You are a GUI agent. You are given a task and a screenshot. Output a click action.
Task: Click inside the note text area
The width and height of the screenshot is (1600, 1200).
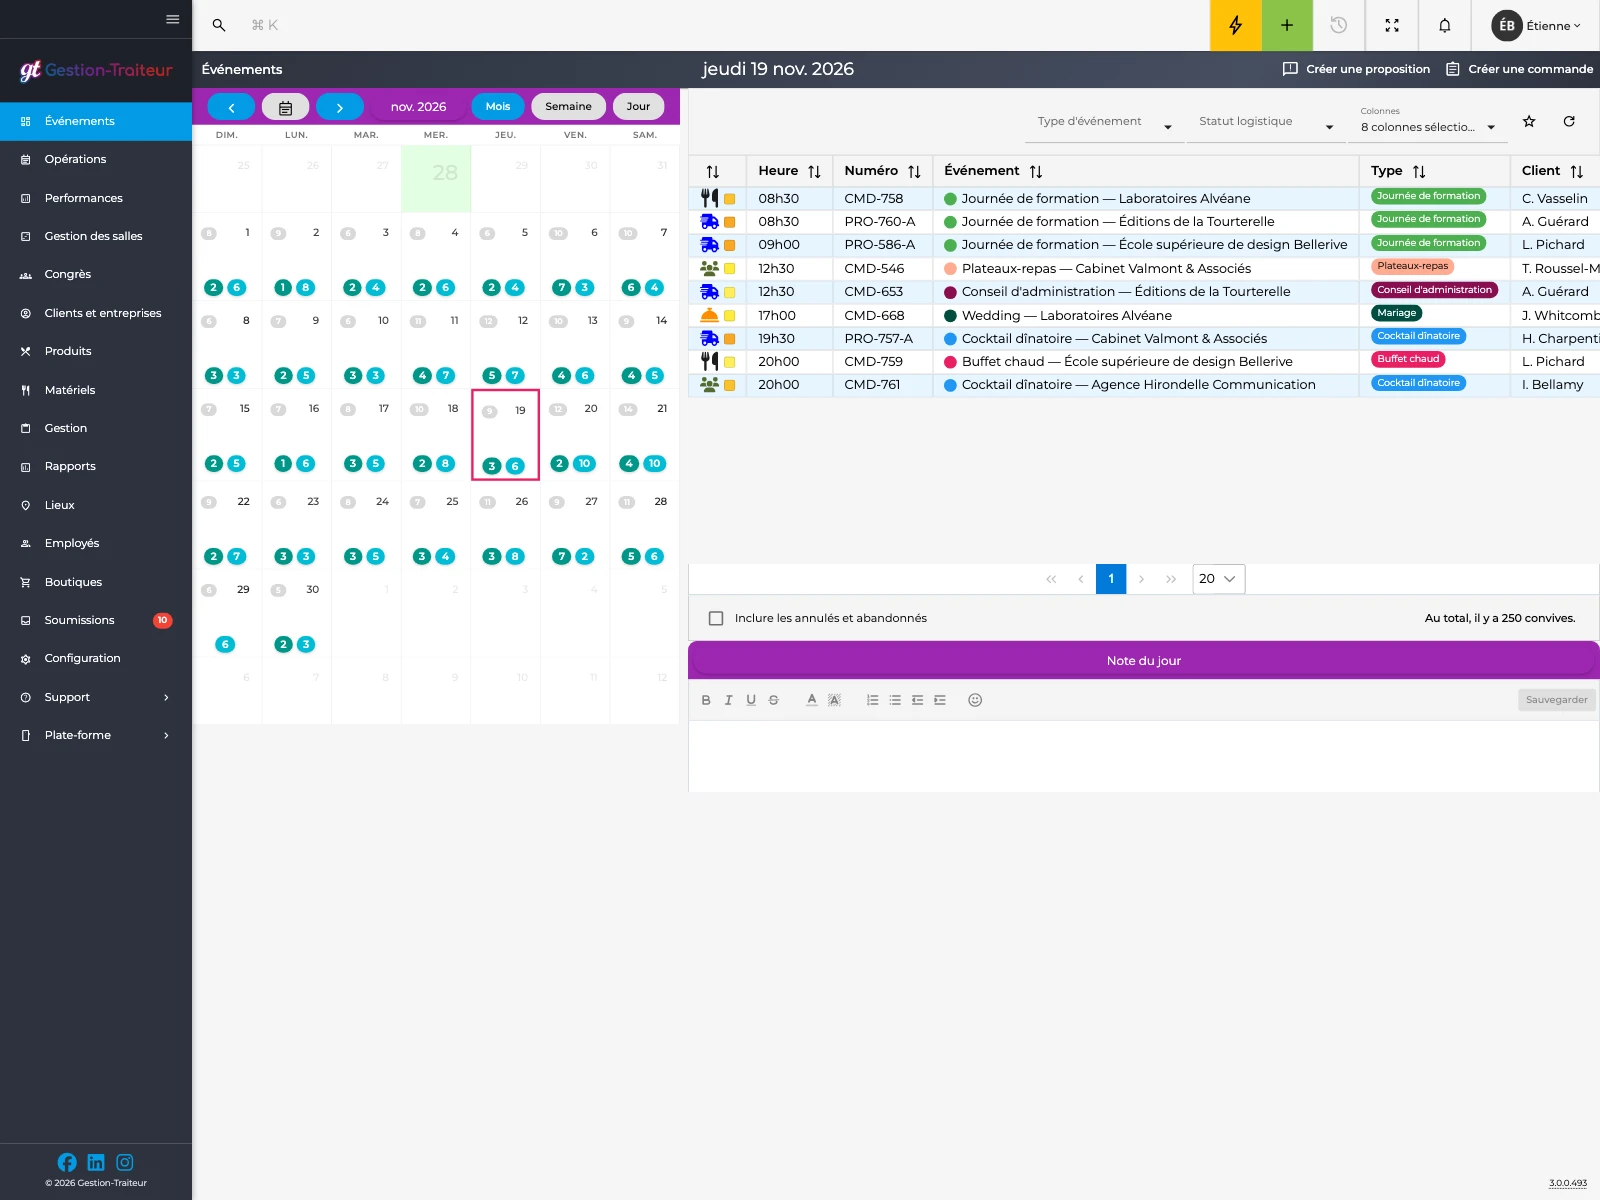(1144, 756)
